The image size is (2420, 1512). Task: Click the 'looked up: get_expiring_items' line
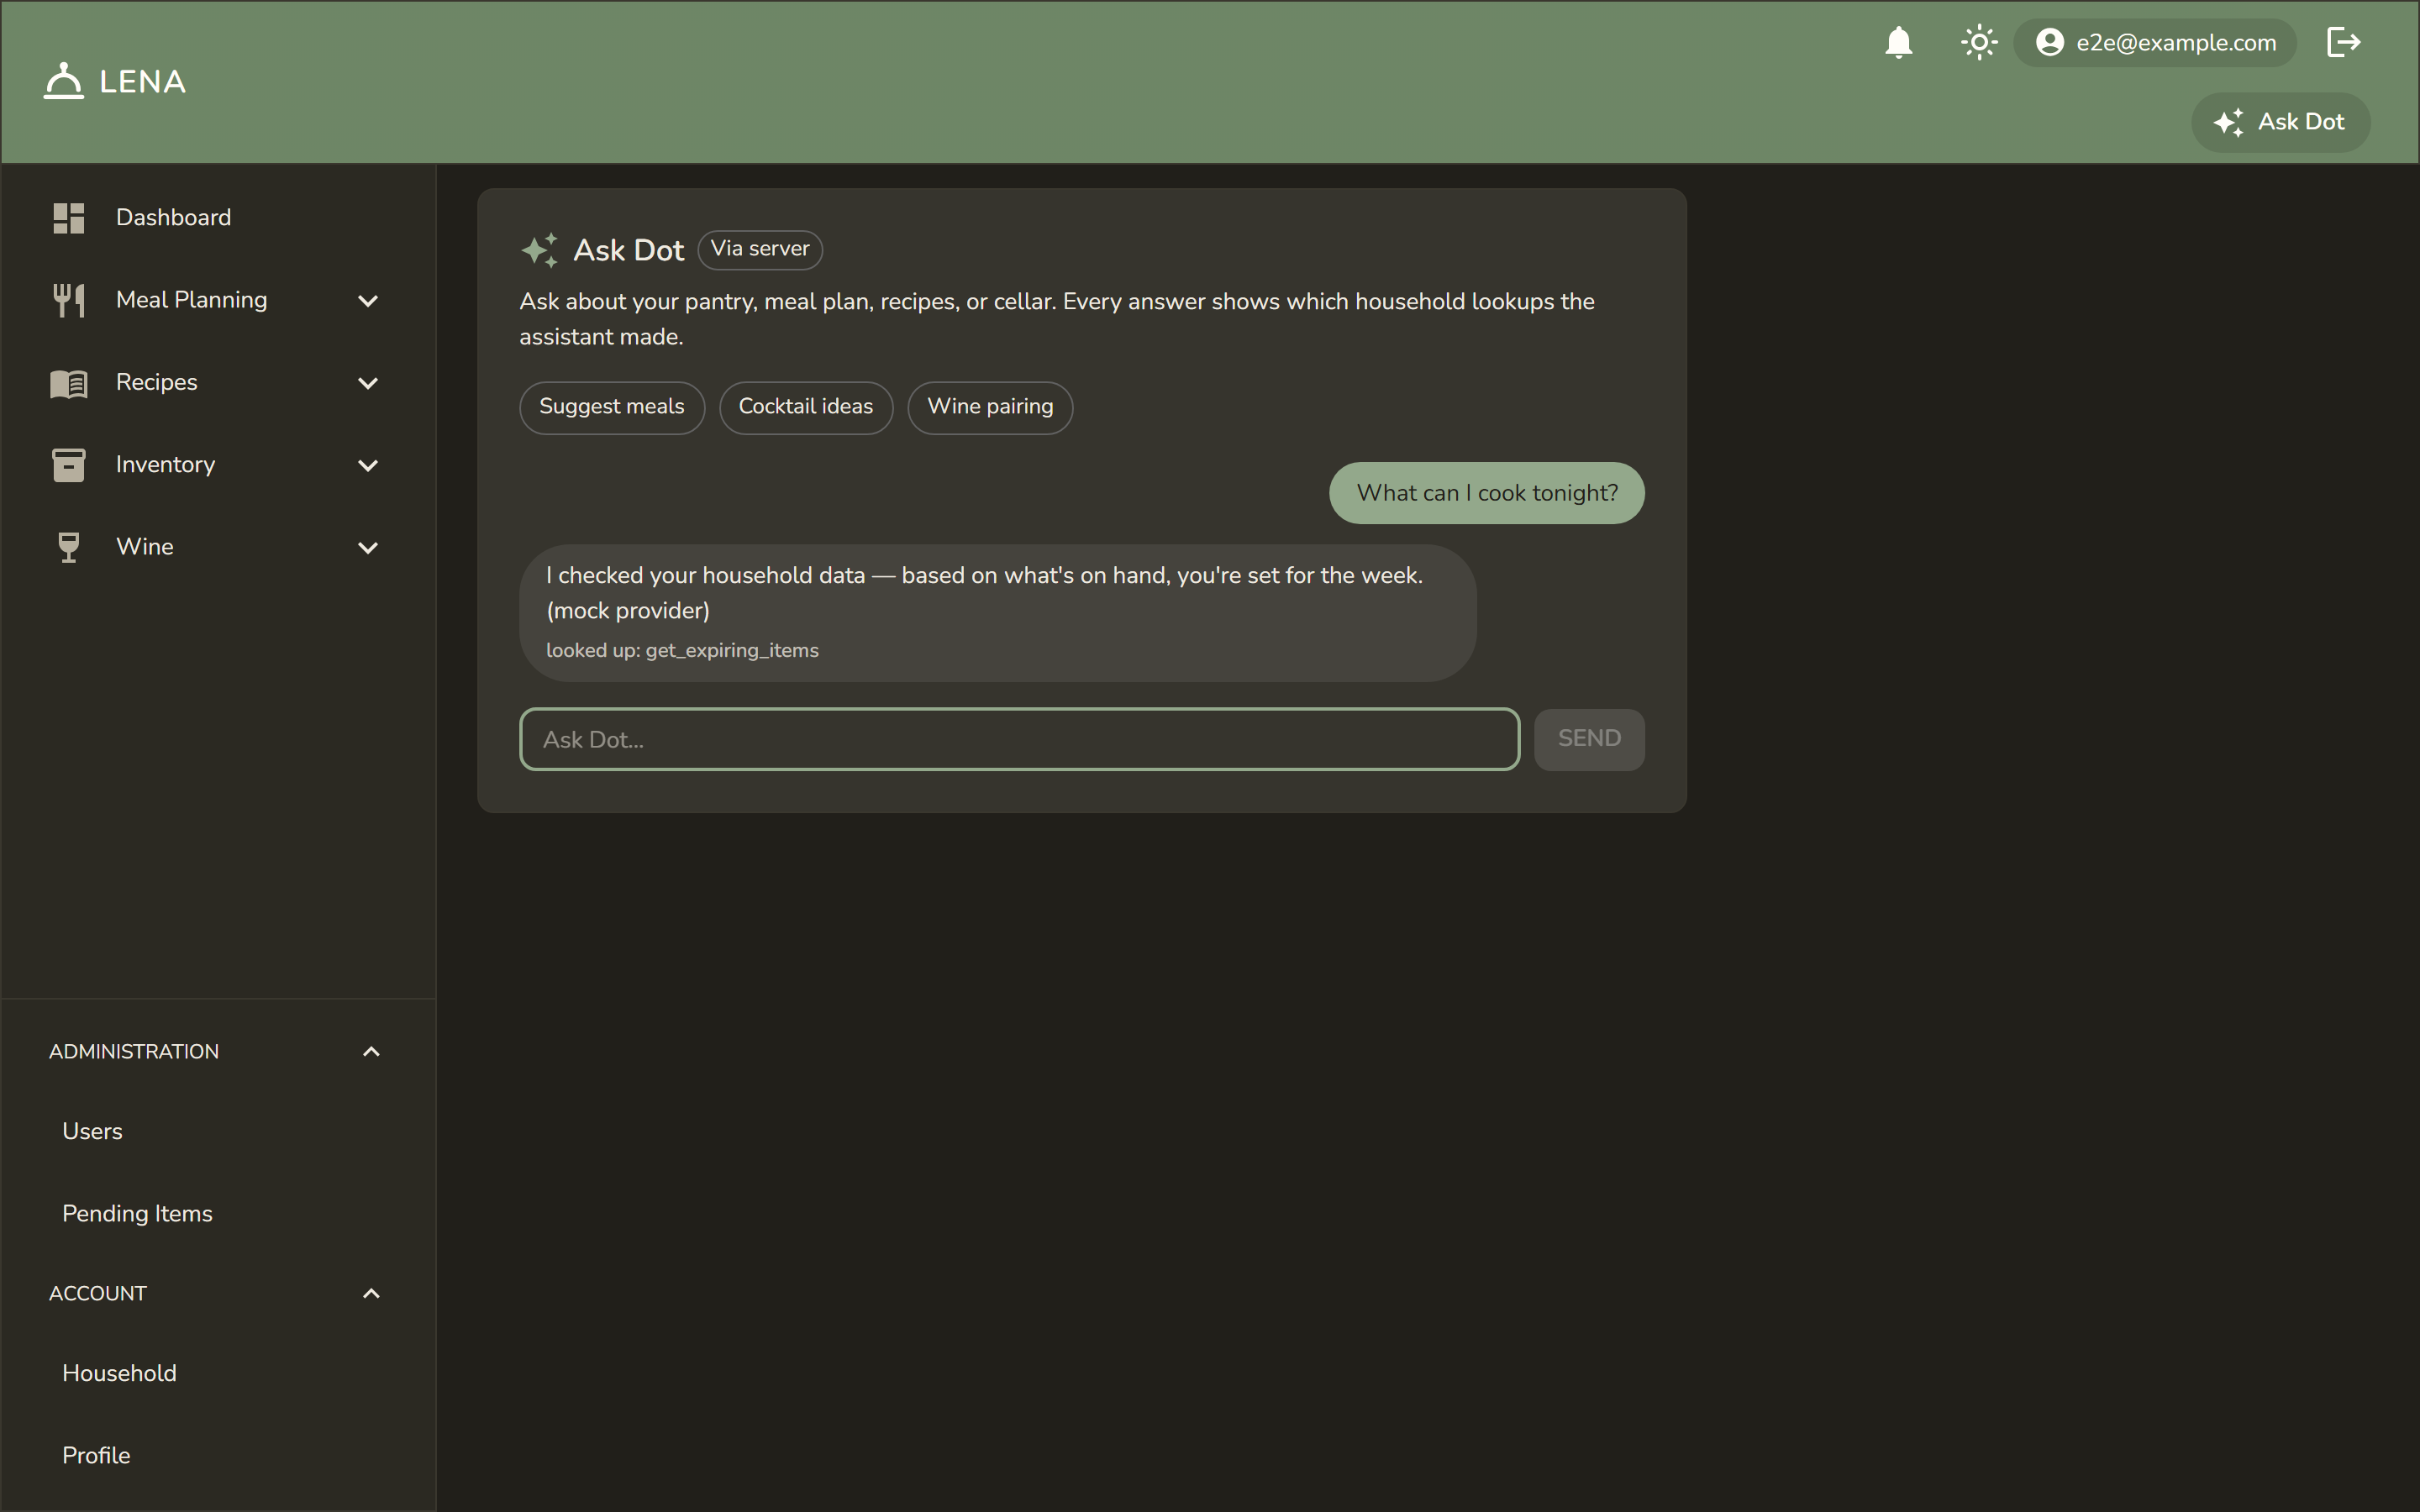[682, 651]
